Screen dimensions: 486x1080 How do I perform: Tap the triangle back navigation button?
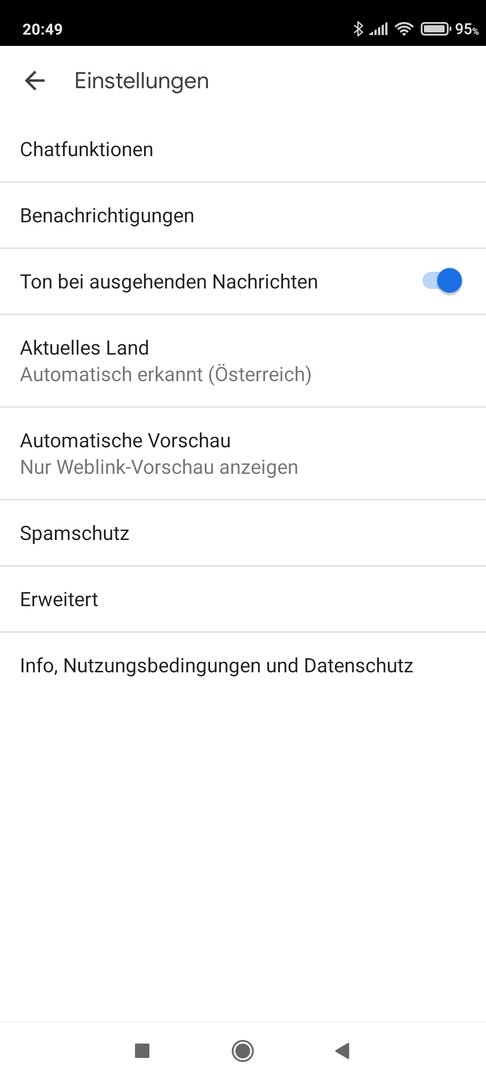pos(342,1050)
